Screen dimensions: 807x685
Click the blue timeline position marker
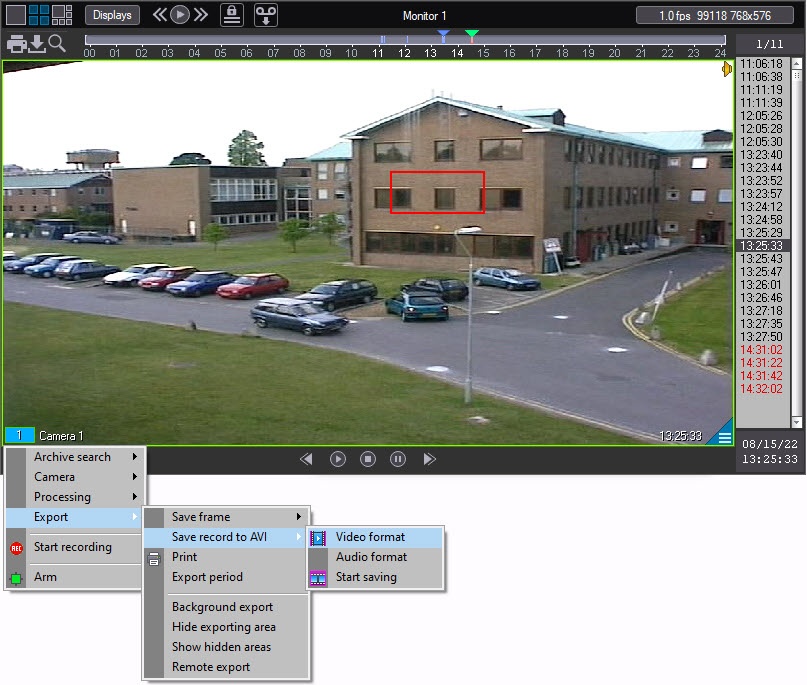(443, 35)
